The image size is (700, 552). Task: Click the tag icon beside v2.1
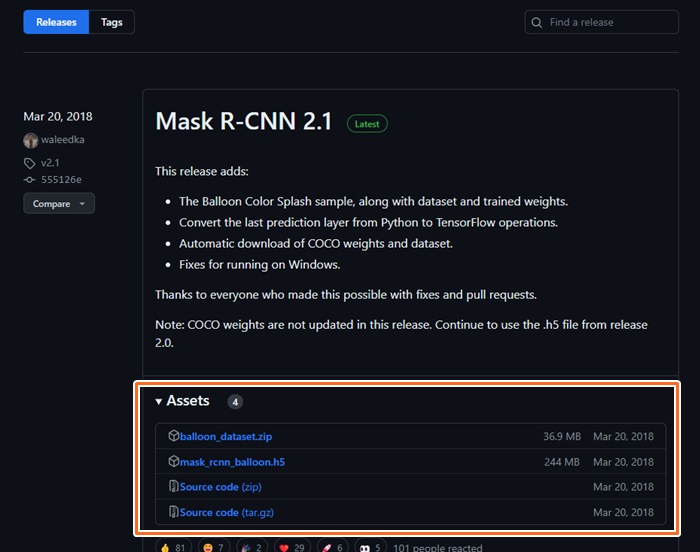[x=29, y=163]
